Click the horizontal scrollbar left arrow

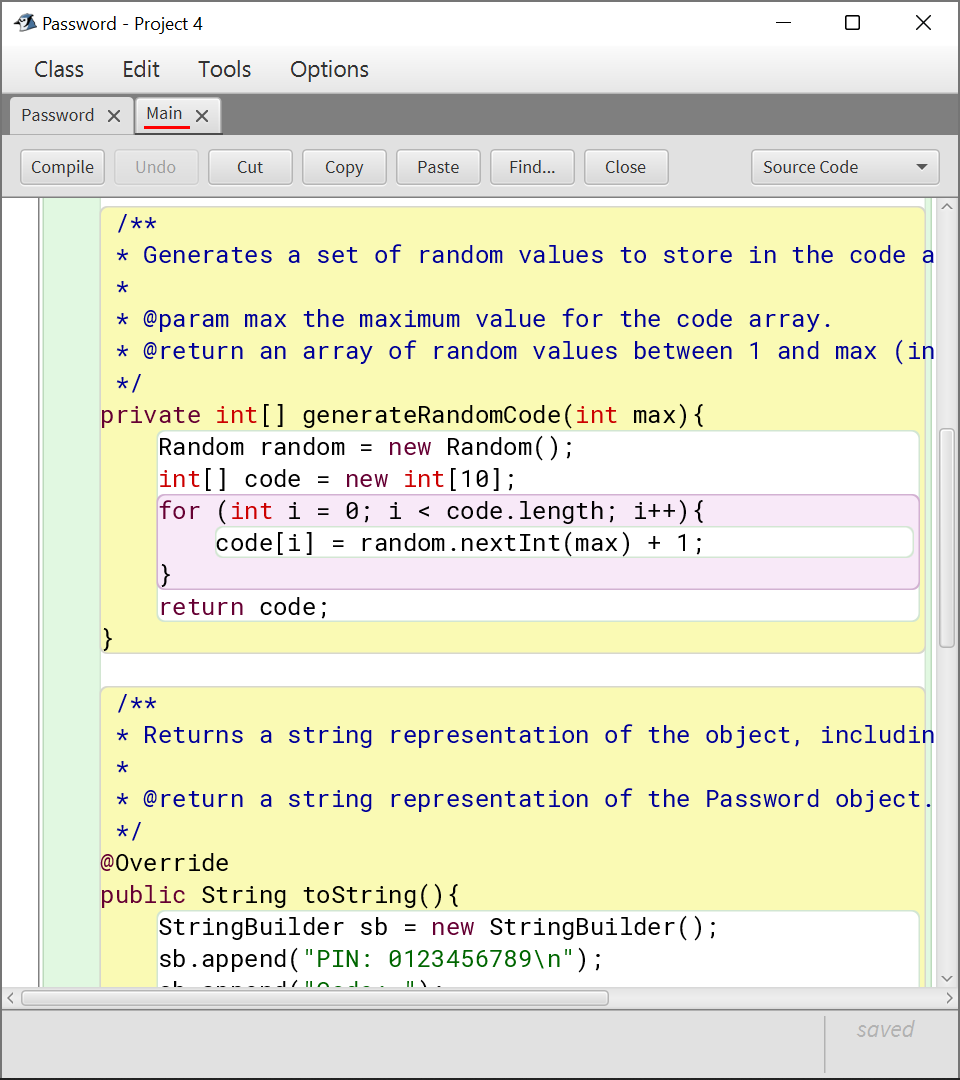click(x=10, y=997)
